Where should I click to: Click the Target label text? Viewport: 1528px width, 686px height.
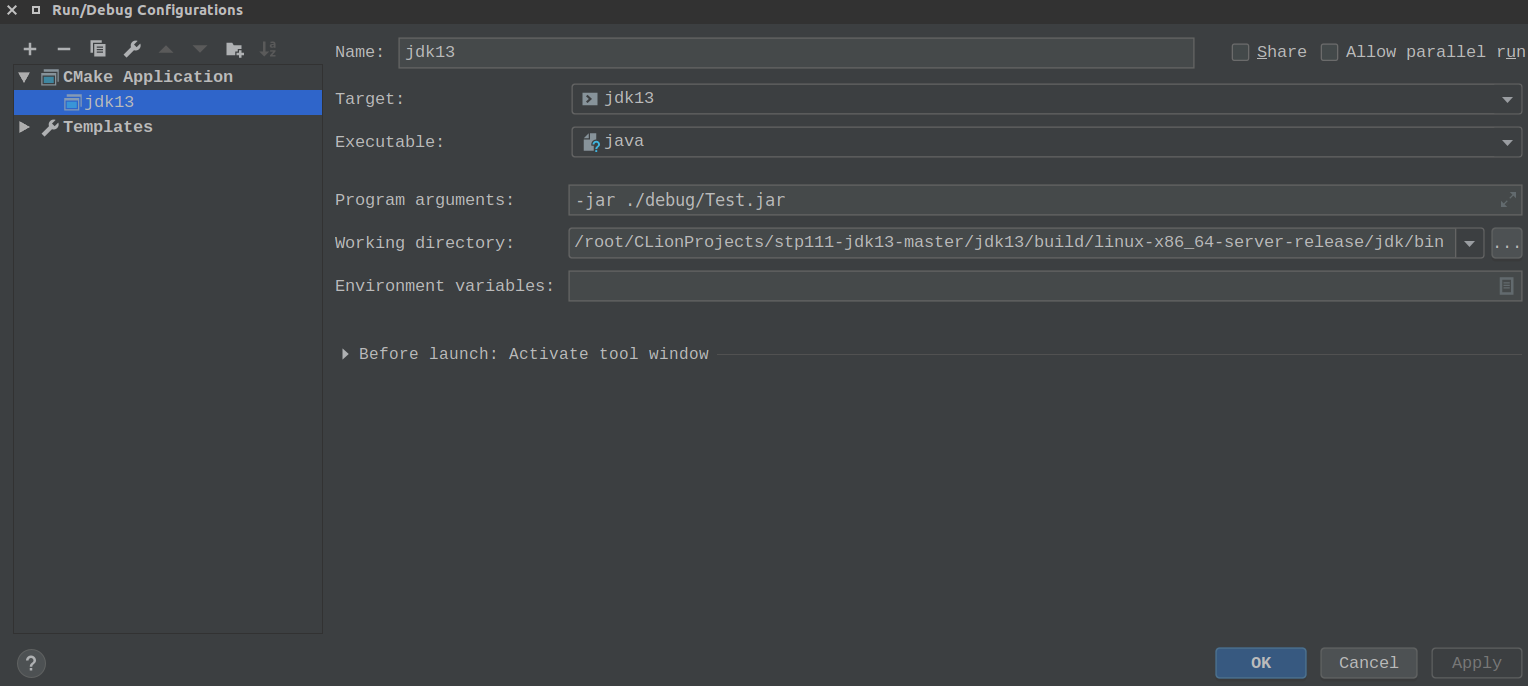pyautogui.click(x=370, y=99)
